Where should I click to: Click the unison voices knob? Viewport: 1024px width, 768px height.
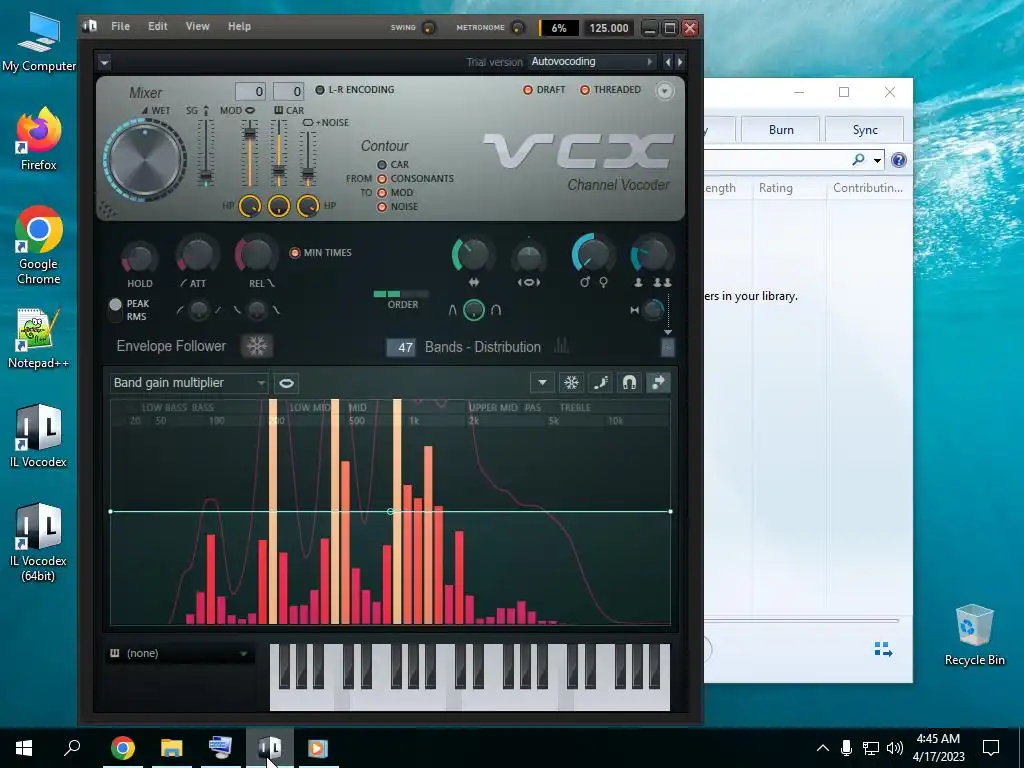(x=651, y=255)
